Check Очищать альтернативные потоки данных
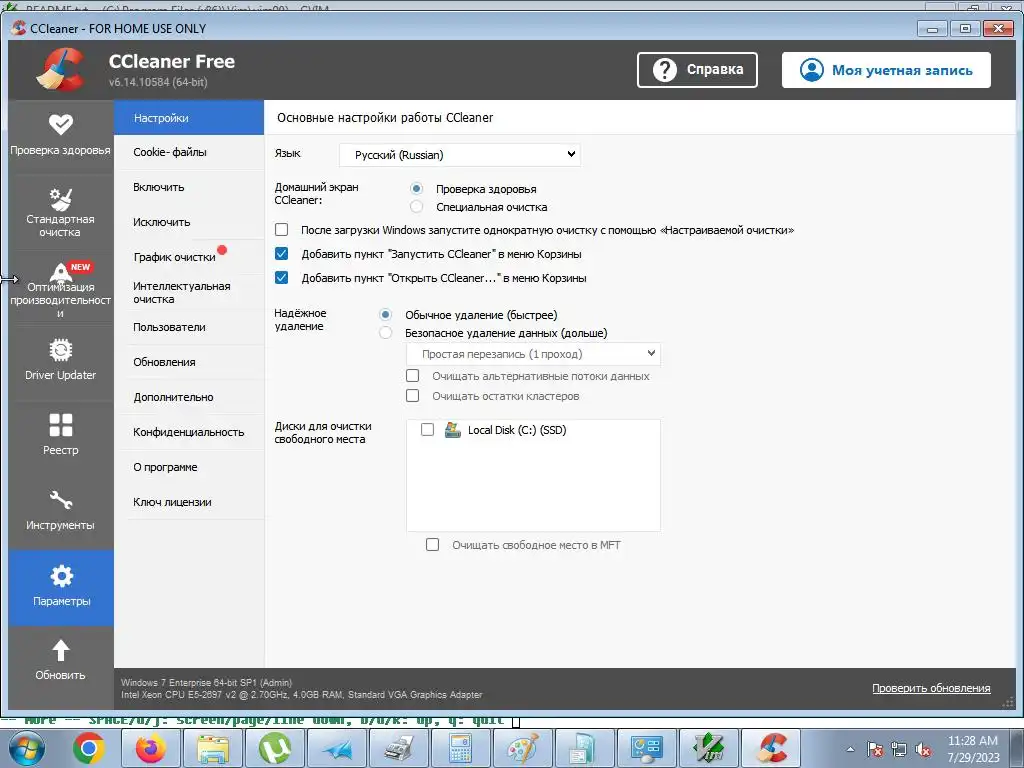Screen dimensions: 1024x768 pyautogui.click(x=413, y=376)
